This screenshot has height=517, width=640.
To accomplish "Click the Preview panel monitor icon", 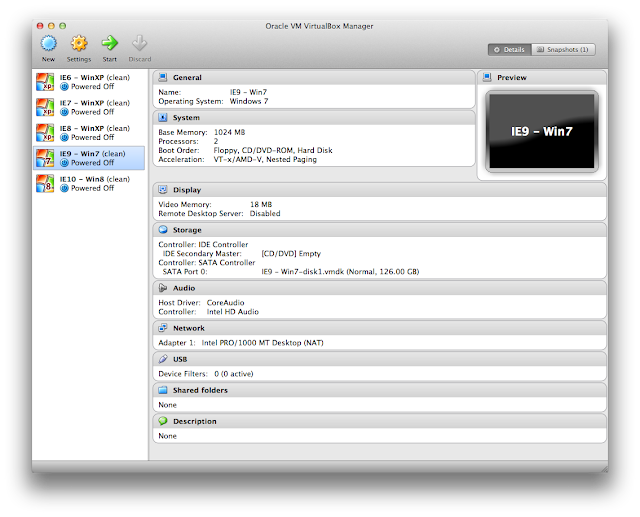I will pos(487,77).
